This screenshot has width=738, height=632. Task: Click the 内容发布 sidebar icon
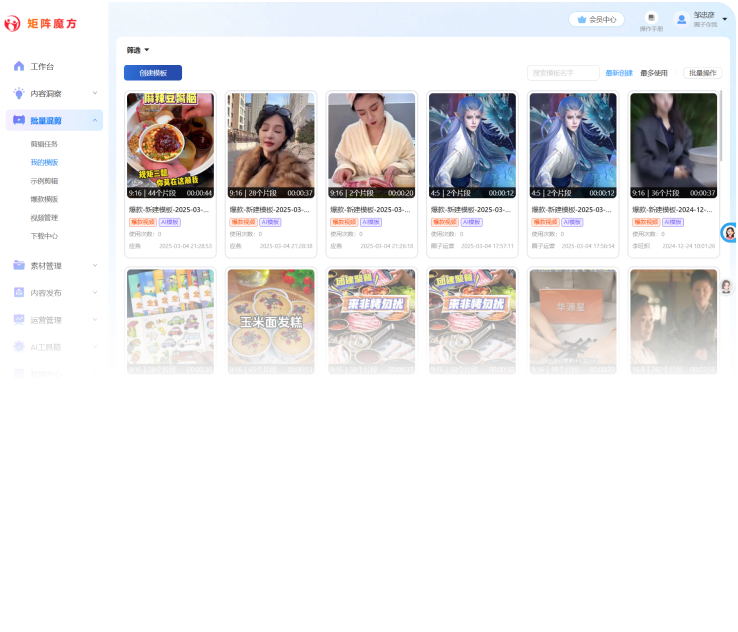click(x=19, y=292)
